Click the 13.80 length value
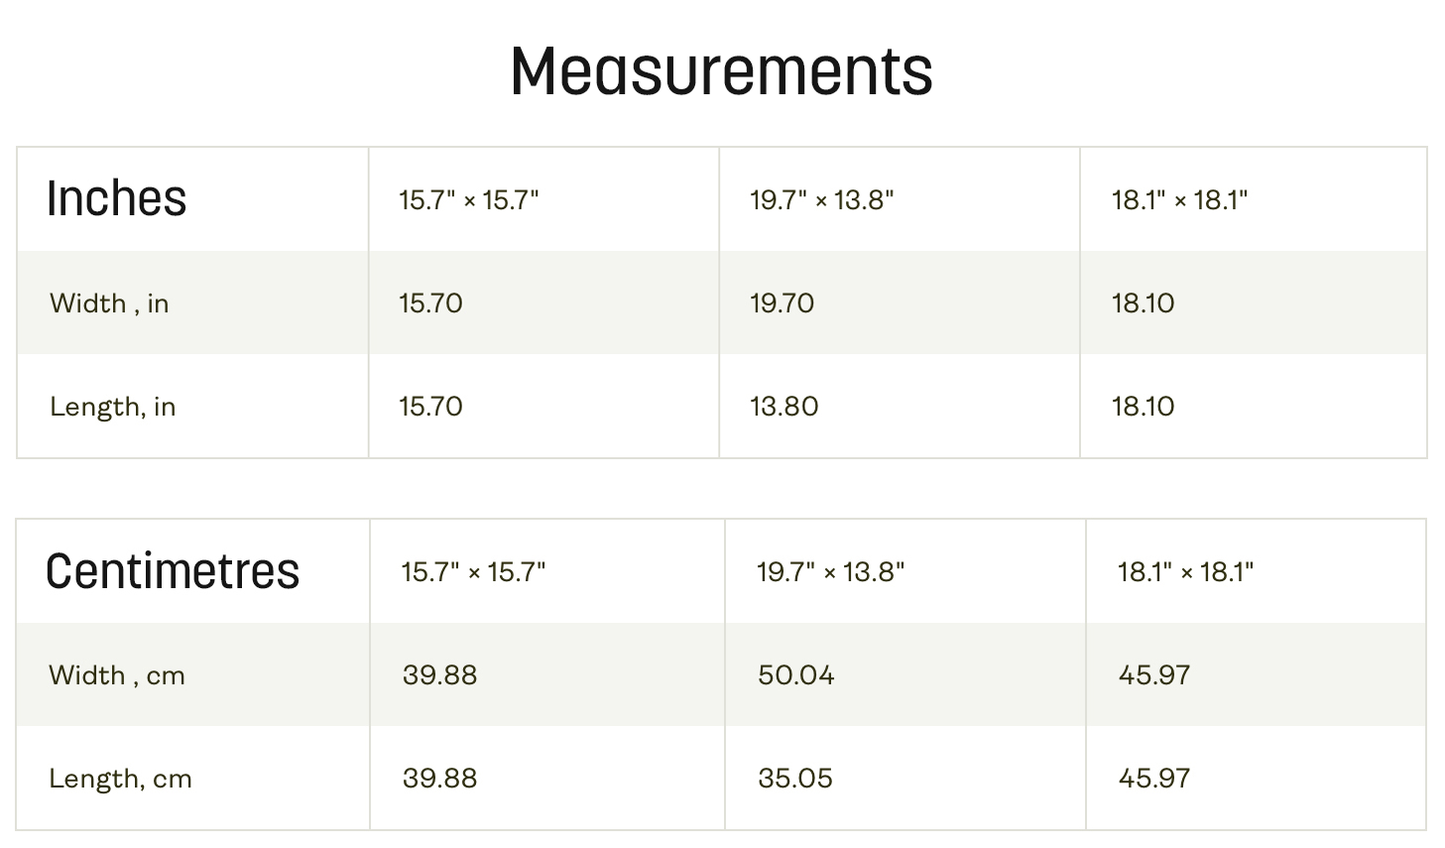The height and width of the screenshot is (848, 1445). click(x=784, y=406)
